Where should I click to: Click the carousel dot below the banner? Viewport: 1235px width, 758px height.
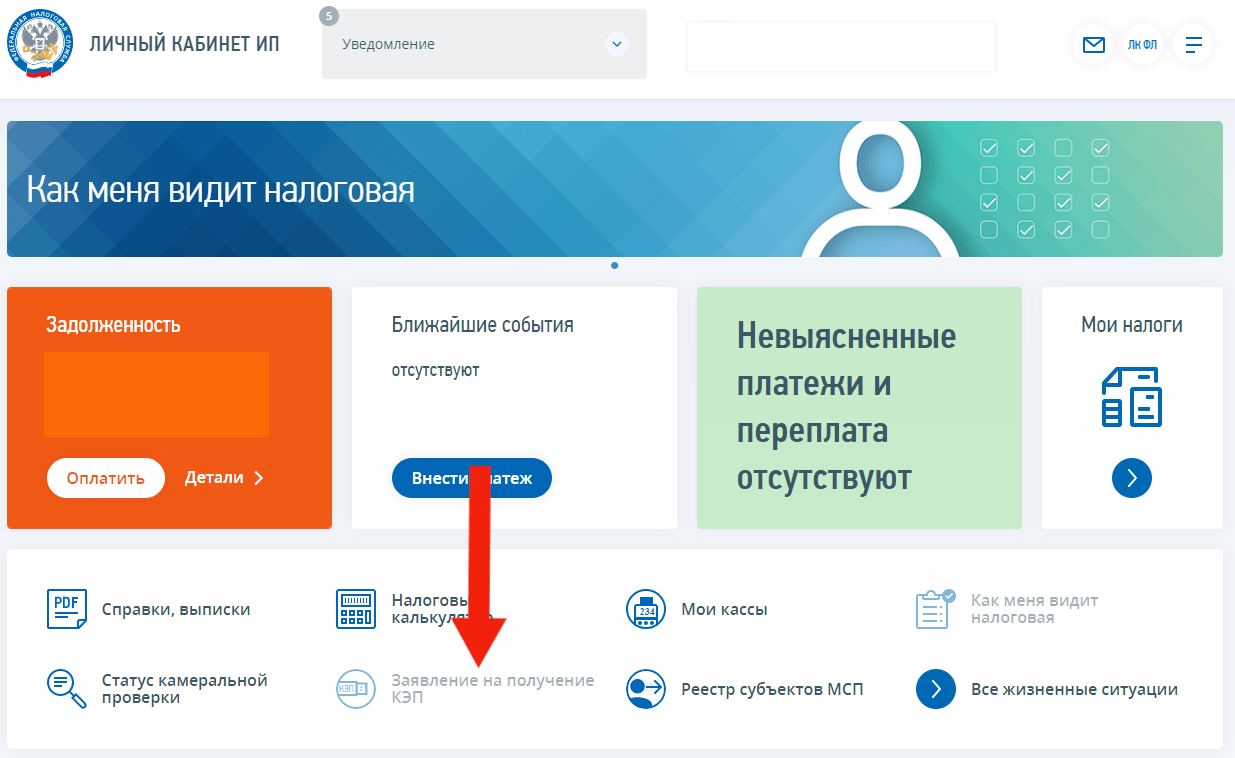[614, 266]
